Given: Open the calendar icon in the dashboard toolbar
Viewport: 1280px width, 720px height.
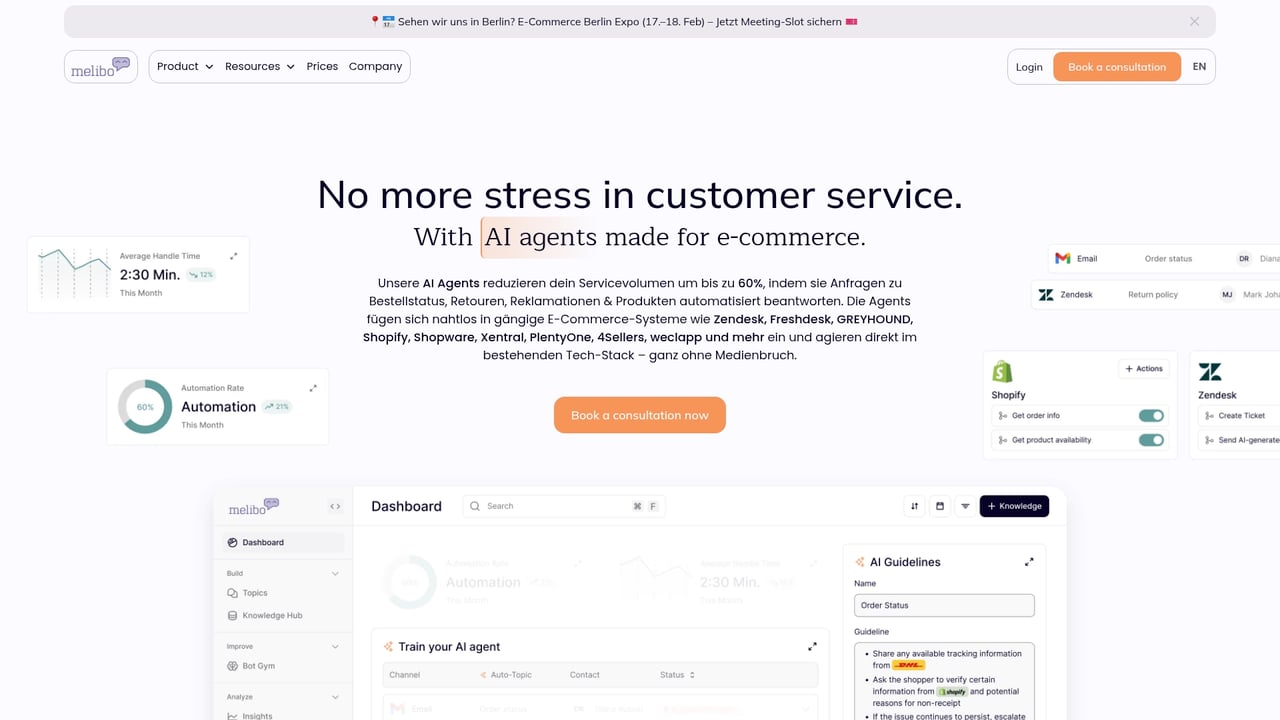Looking at the screenshot, I should click(939, 506).
